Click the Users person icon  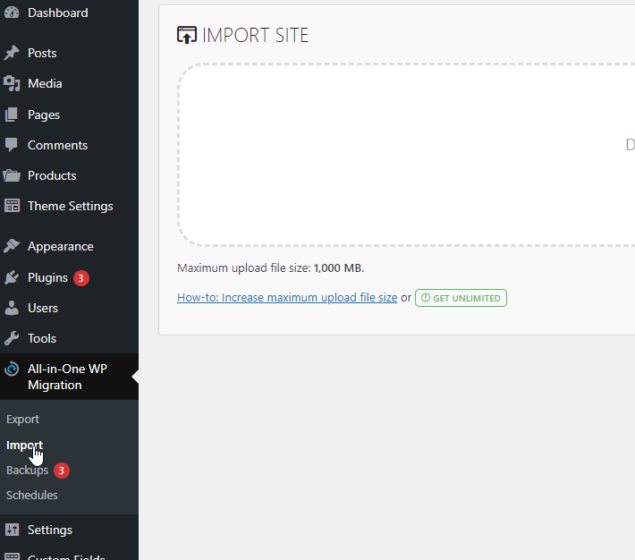[x=12, y=308]
